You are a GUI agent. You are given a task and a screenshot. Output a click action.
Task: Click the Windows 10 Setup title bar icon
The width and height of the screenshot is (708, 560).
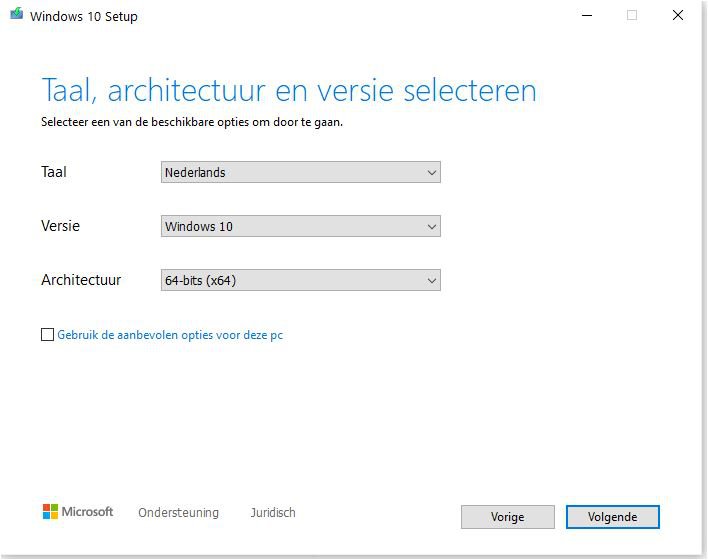[x=17, y=14]
